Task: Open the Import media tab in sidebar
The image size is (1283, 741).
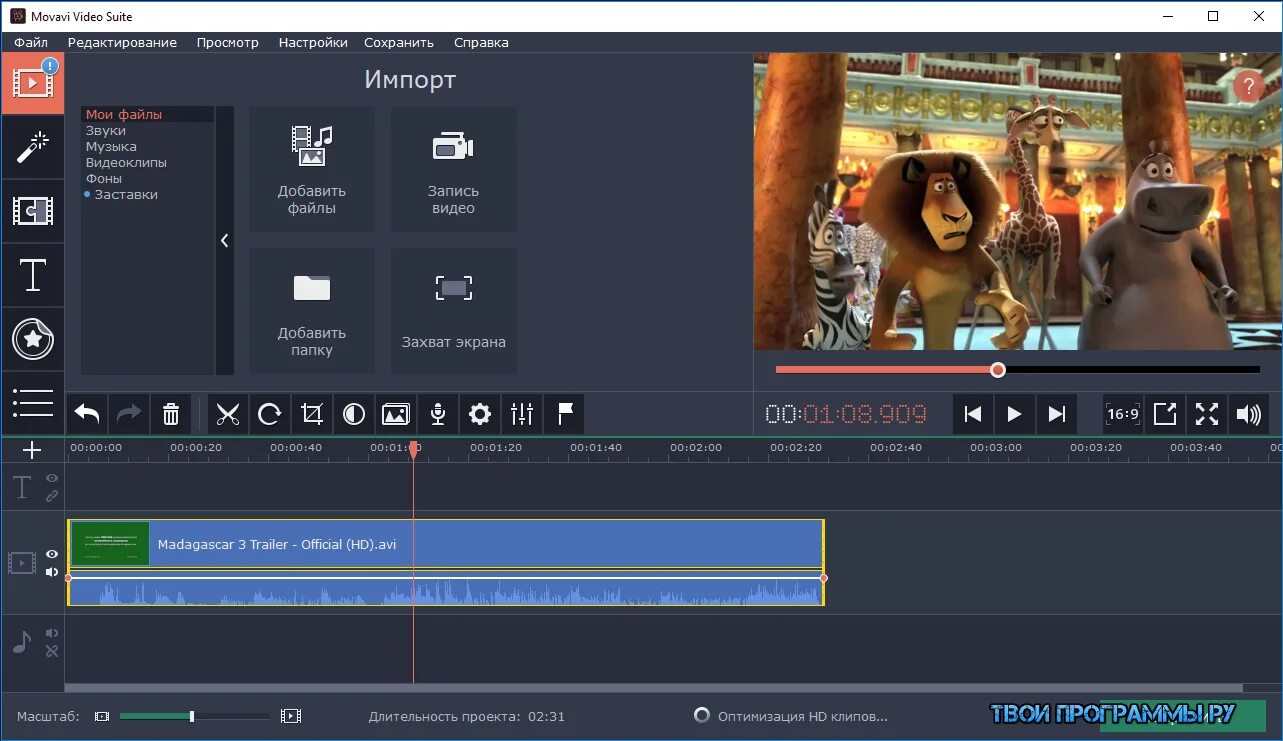Action: click(x=33, y=83)
